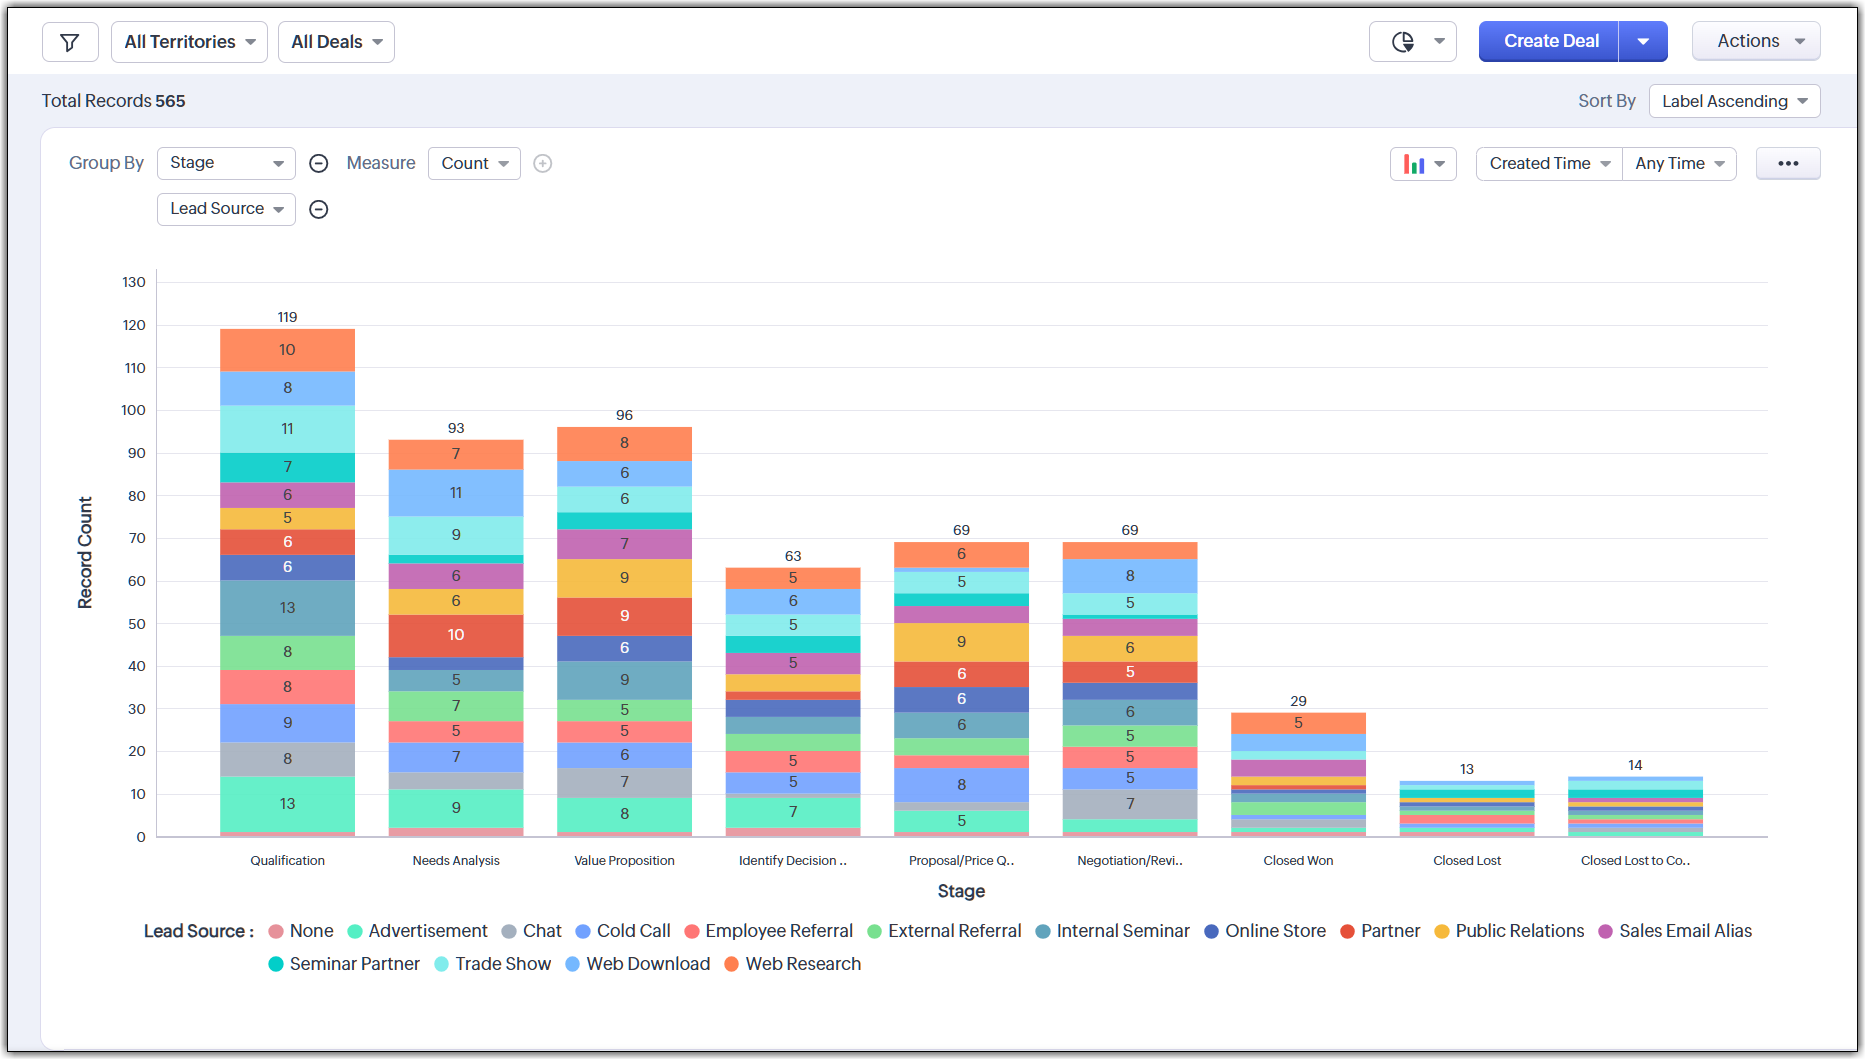Expand the All Territories dropdown
This screenshot has width=1866, height=1060.
click(x=189, y=42)
